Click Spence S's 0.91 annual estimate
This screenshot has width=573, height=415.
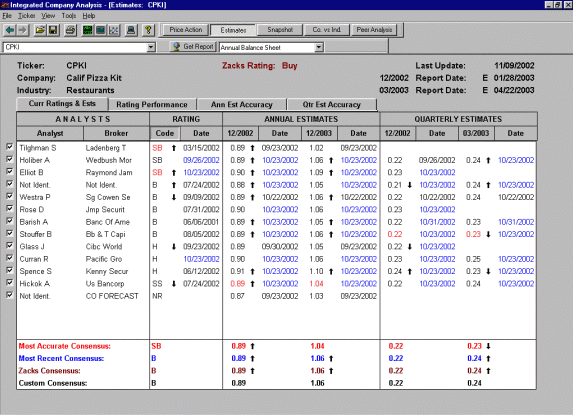(238, 271)
